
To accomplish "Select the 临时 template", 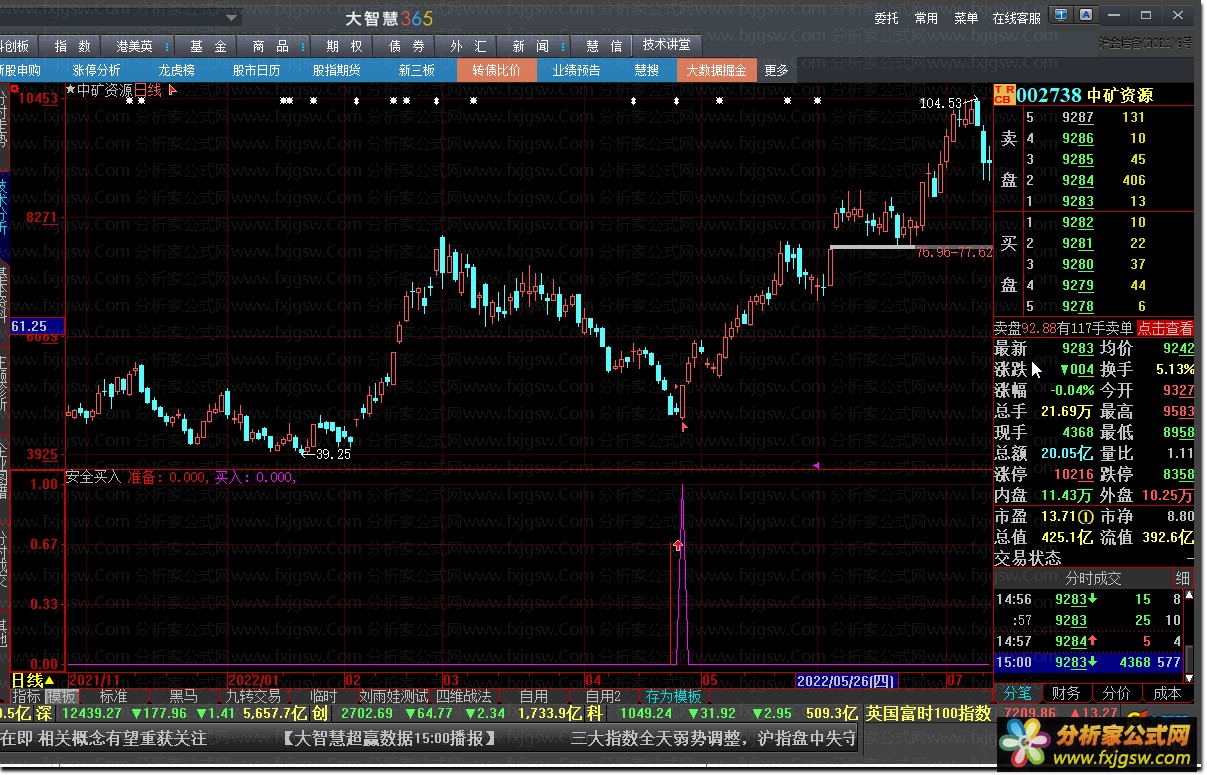I will [x=324, y=696].
